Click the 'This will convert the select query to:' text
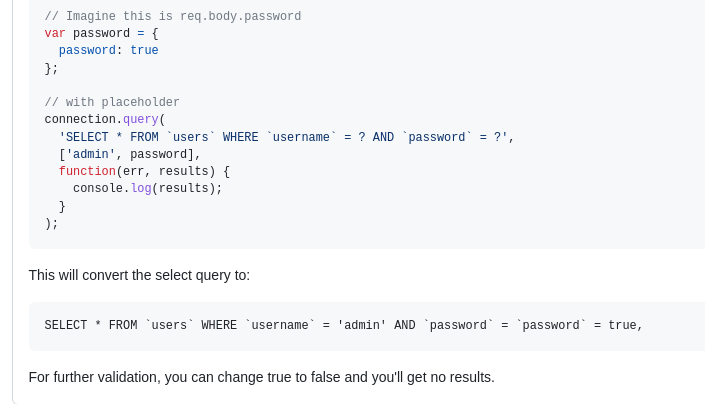This screenshot has width=705, height=404. (x=139, y=275)
